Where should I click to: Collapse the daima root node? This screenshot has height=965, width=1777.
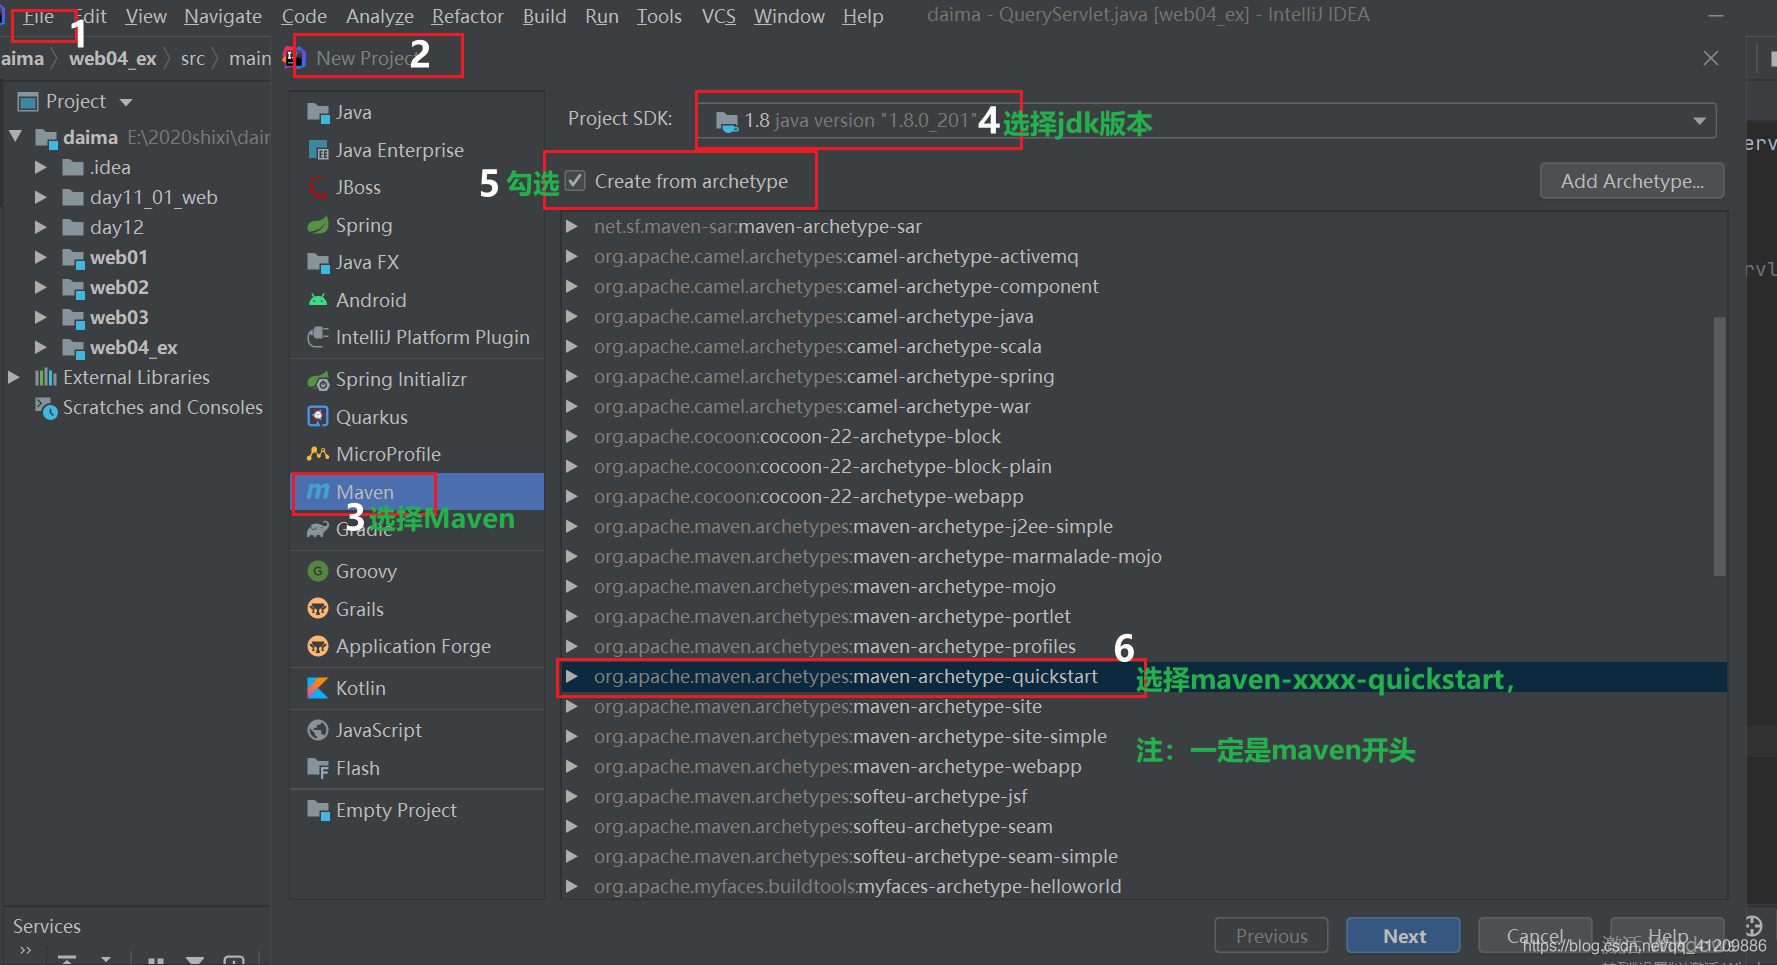pyautogui.click(x=15, y=136)
